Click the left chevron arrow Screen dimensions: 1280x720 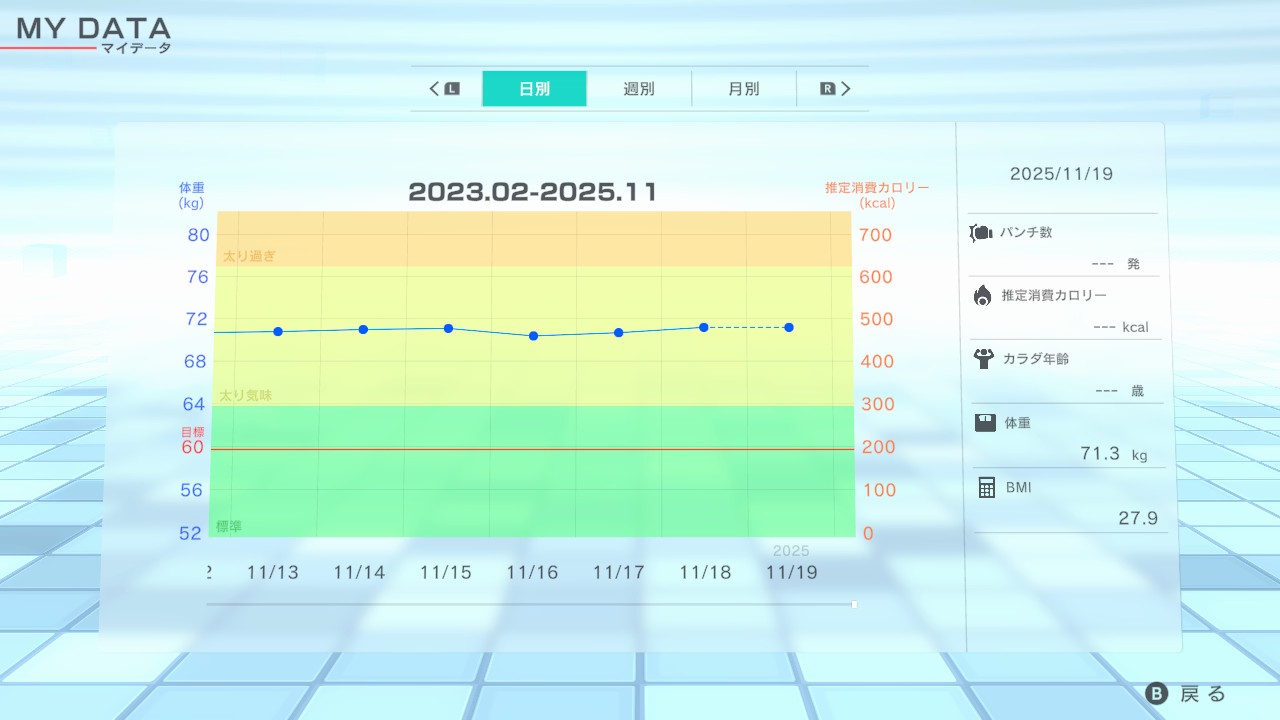(x=435, y=89)
